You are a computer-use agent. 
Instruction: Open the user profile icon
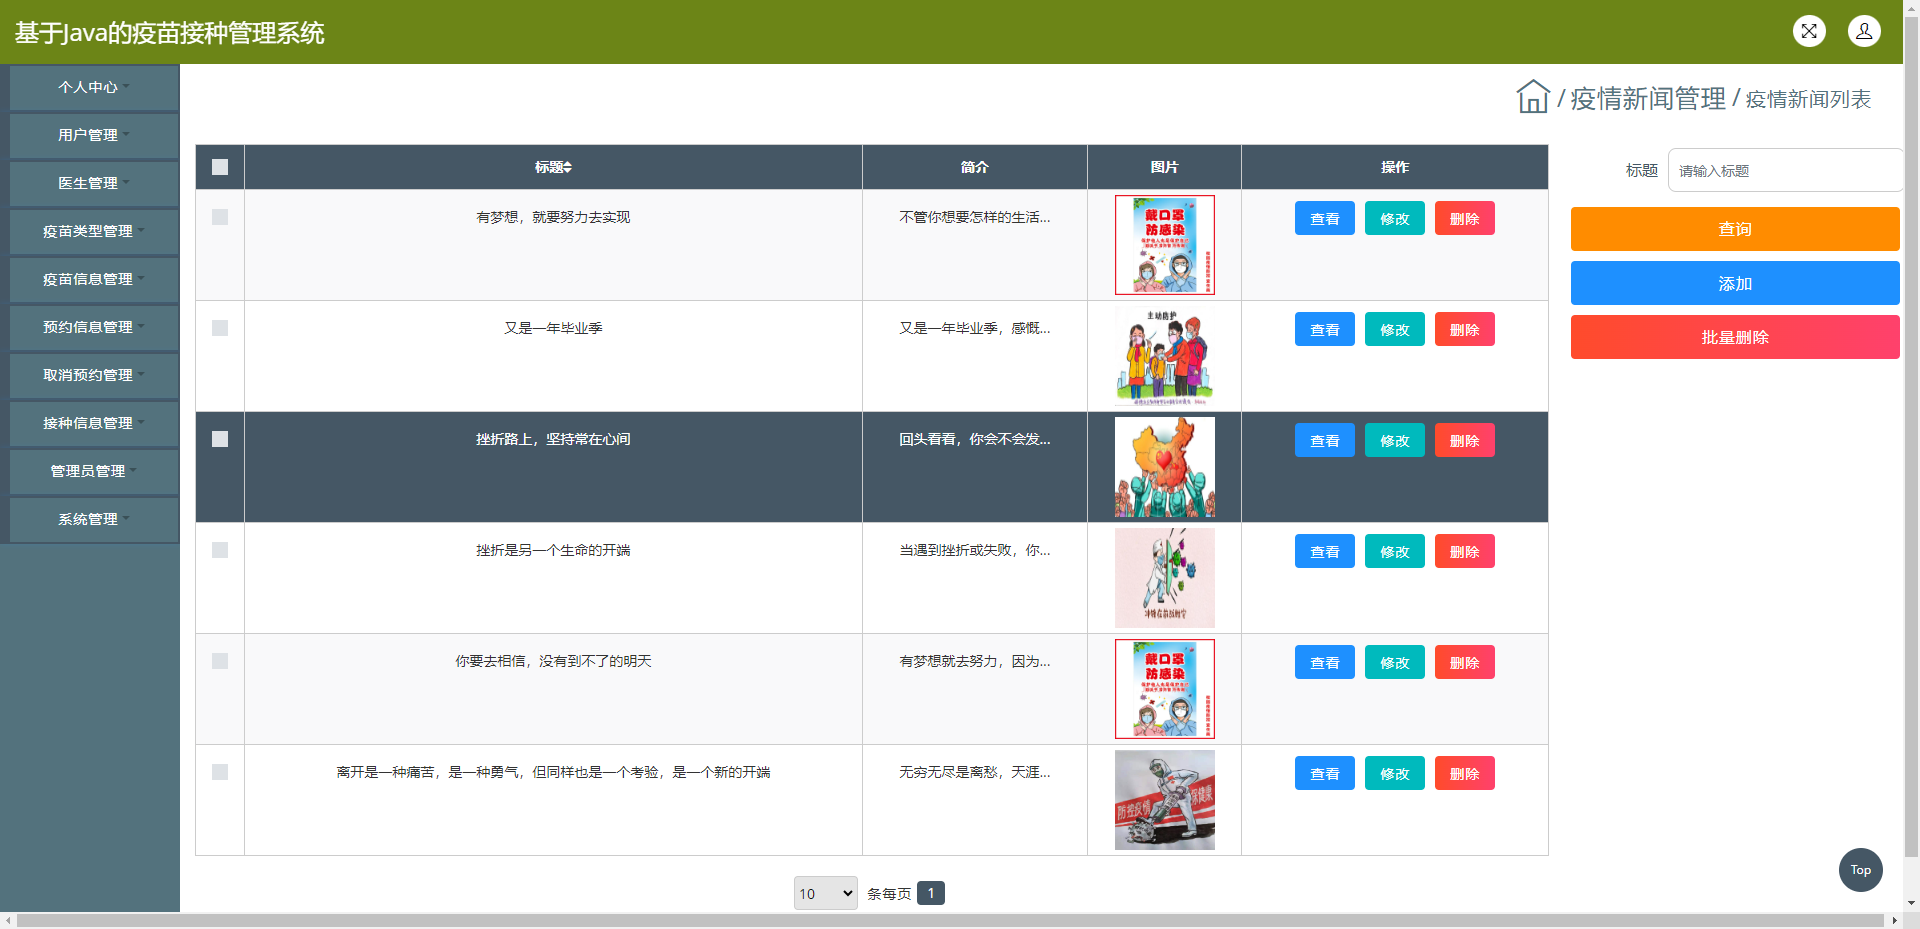1864,31
